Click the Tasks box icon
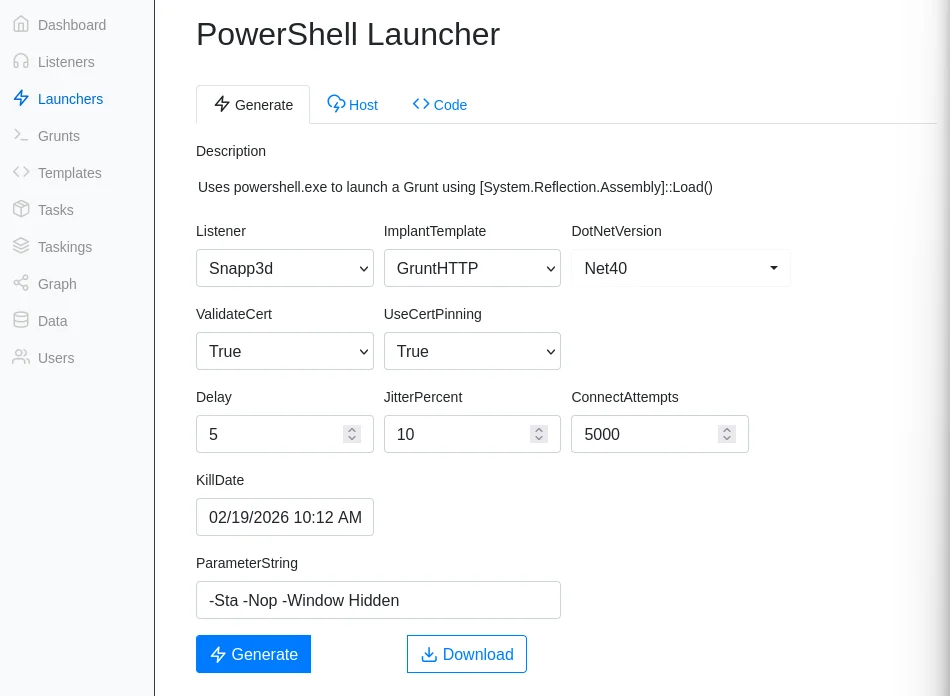The width and height of the screenshot is (950, 696). click(x=21, y=210)
